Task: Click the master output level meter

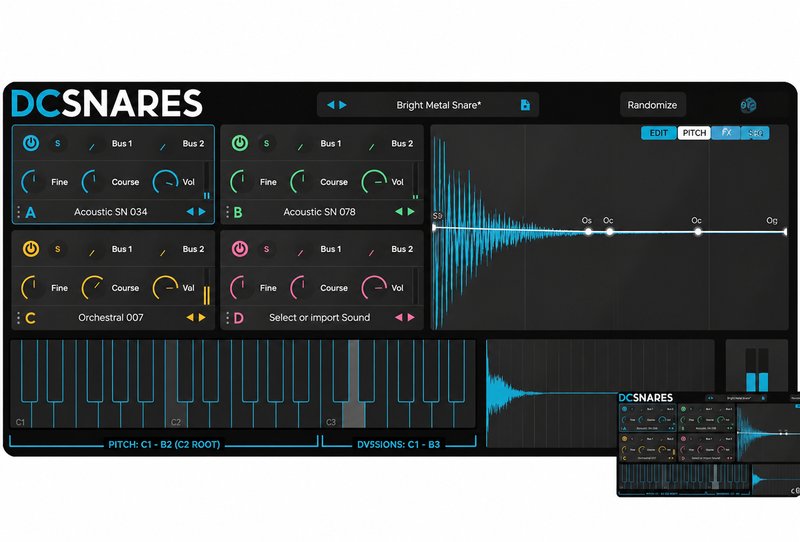Action: click(x=757, y=370)
